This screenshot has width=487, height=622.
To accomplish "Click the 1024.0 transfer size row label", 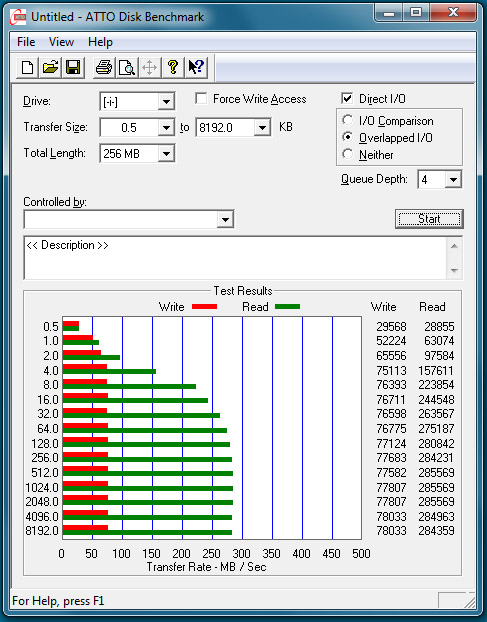I will (42, 488).
